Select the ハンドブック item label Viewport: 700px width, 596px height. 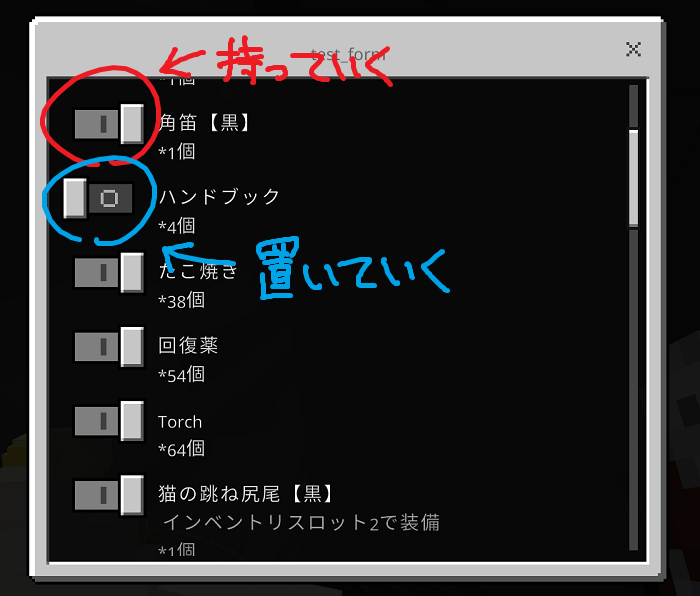point(219,196)
